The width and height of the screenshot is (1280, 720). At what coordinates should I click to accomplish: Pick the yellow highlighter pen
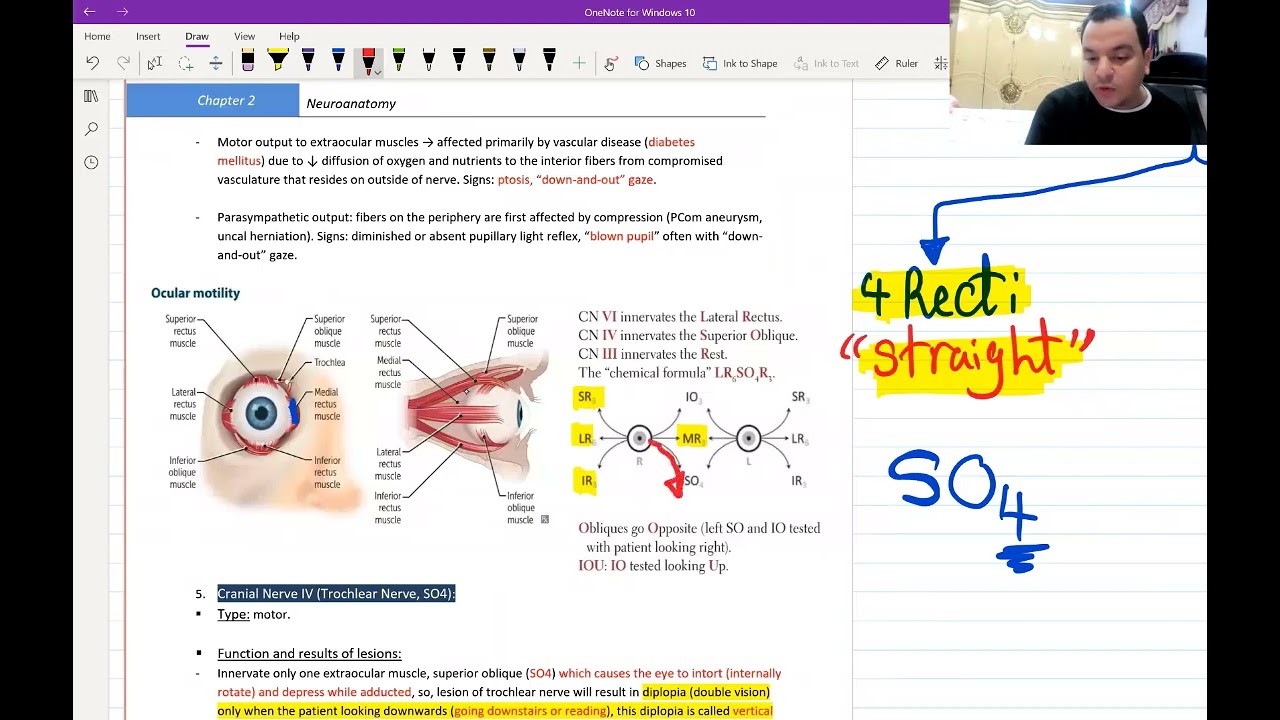click(277, 61)
